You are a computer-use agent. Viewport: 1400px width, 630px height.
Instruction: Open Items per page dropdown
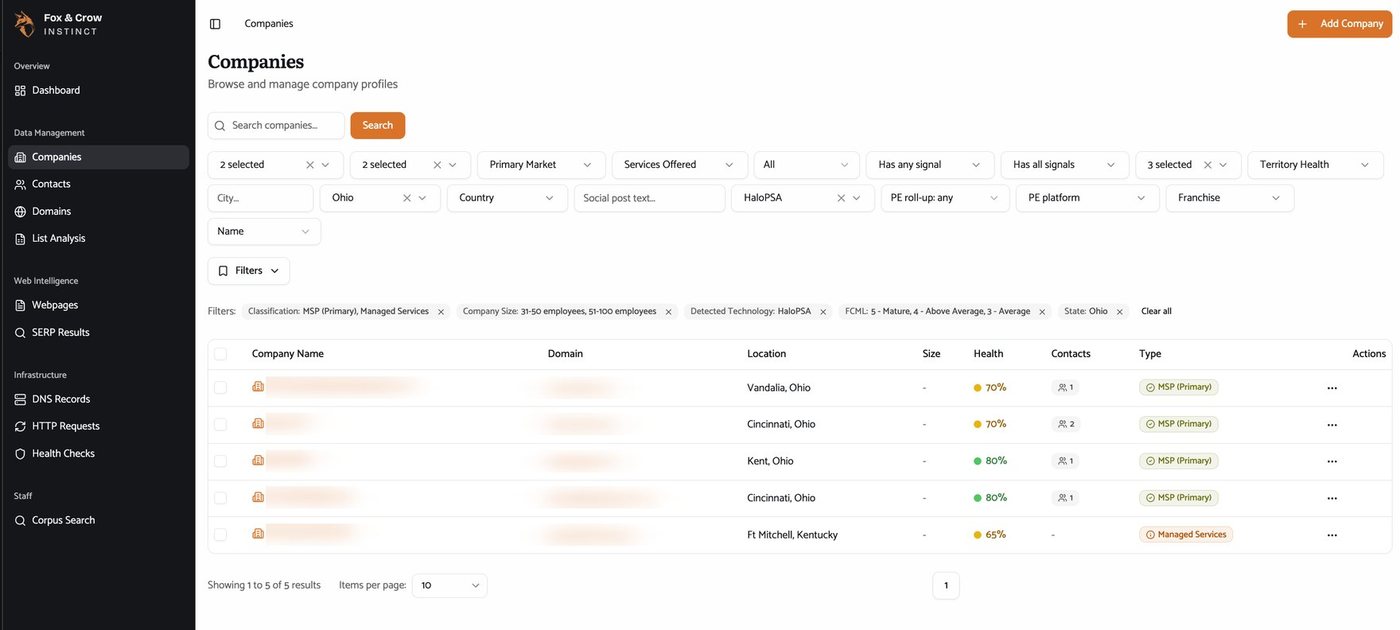click(x=450, y=585)
